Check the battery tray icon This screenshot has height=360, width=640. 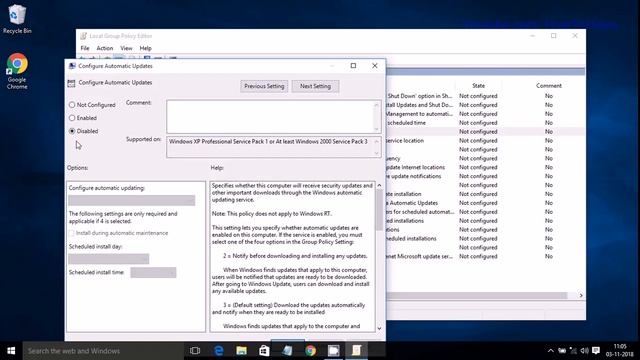(562, 351)
